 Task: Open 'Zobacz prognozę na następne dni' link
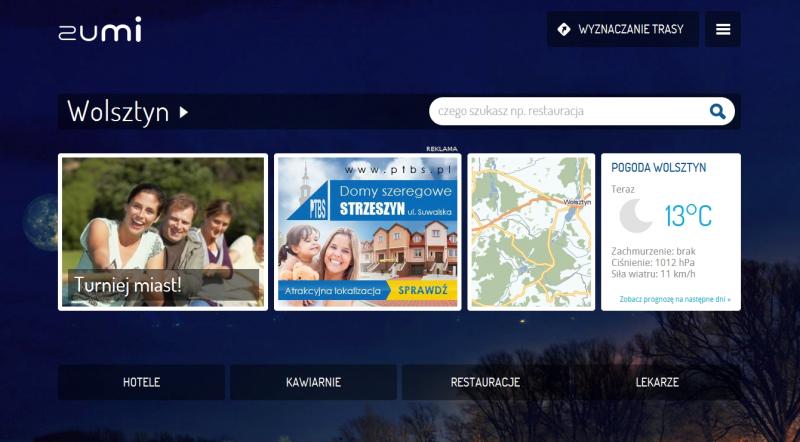(675, 299)
